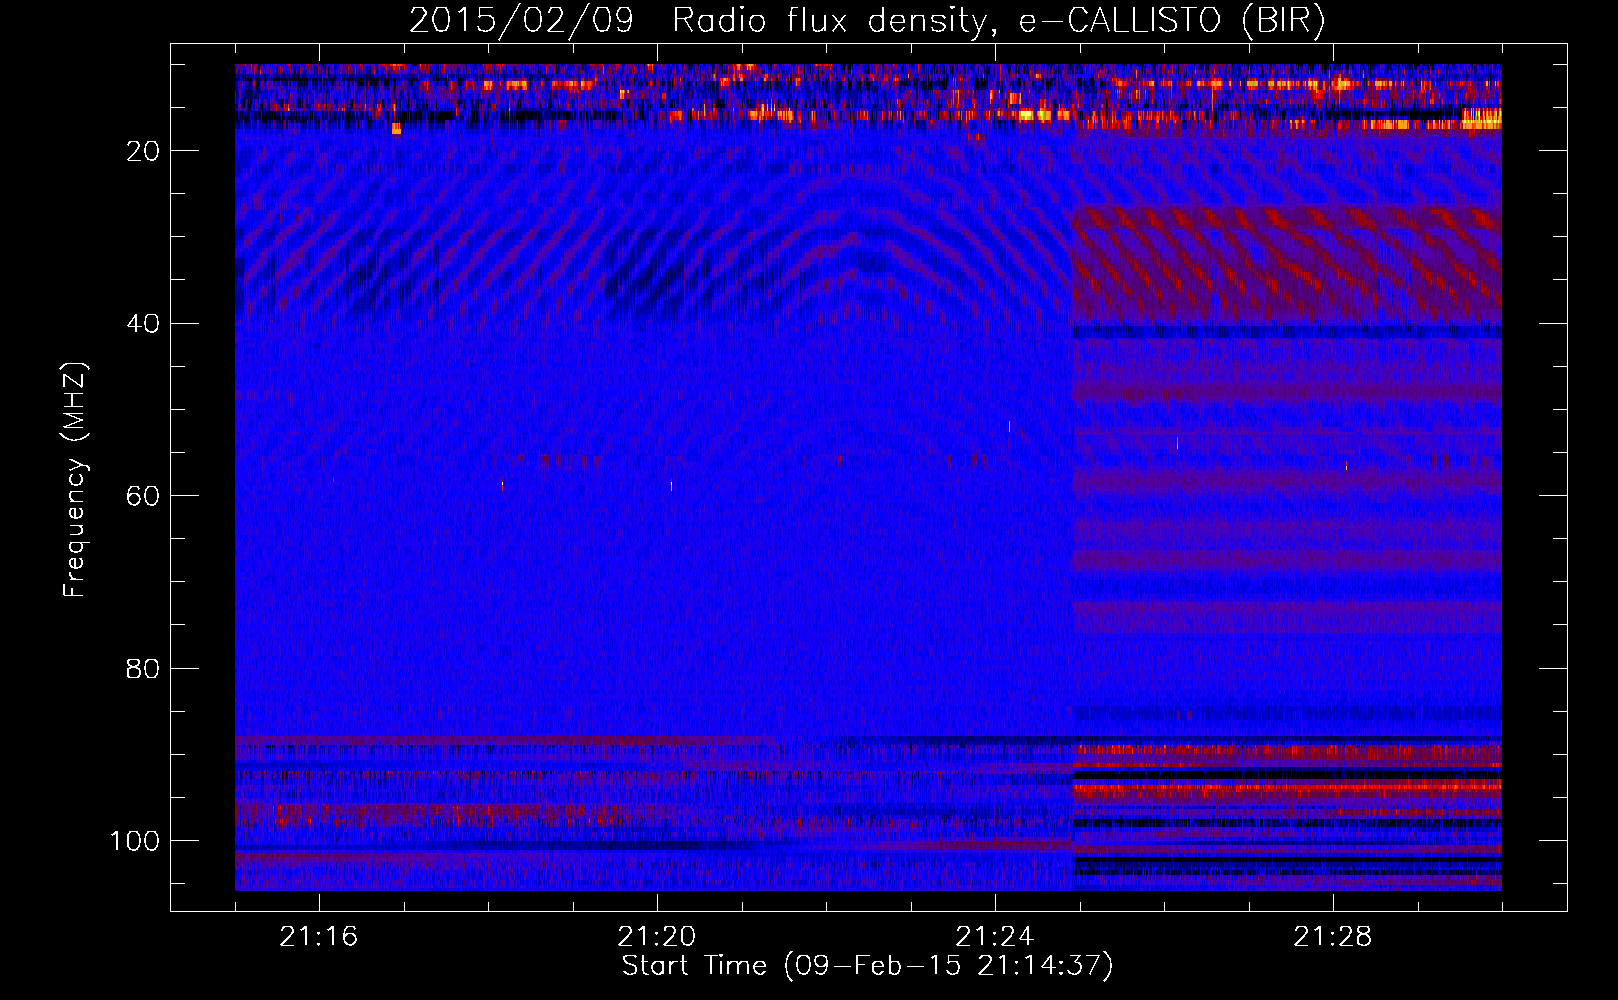Image resolution: width=1618 pixels, height=1000 pixels.
Task: Click the plot title "2015/02/09 Radio flux density, e-CALLISTO (BIR)"
Action: (867, 21)
